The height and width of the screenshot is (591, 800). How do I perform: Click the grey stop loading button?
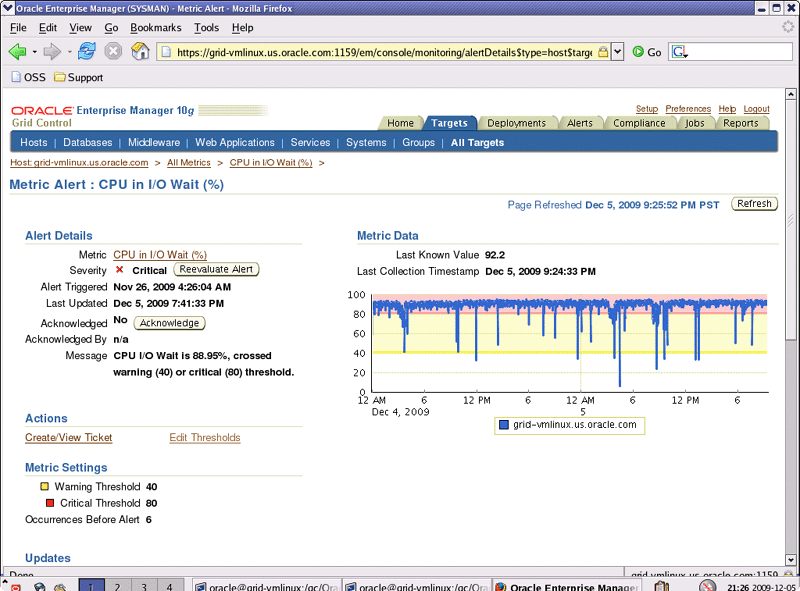tap(113, 51)
